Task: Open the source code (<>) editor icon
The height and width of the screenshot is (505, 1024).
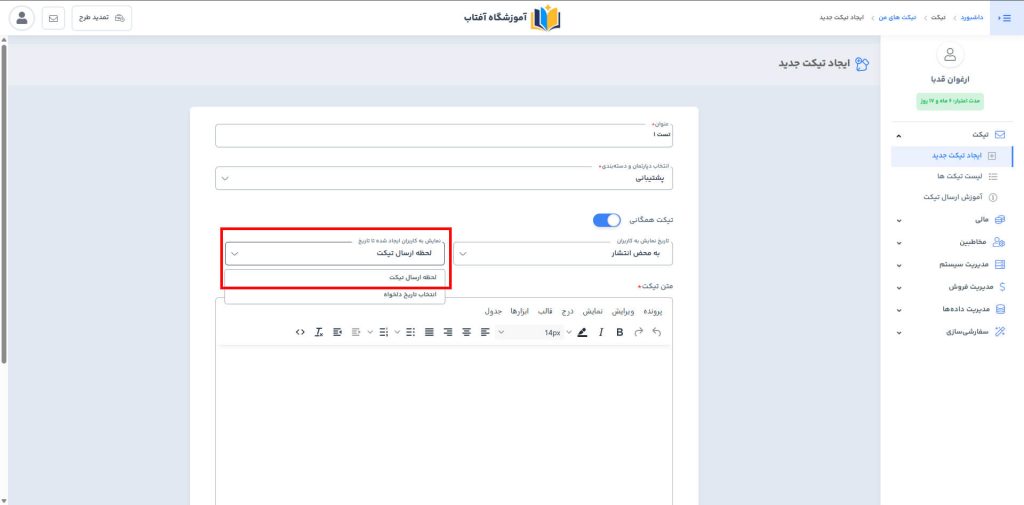Action: click(x=300, y=332)
